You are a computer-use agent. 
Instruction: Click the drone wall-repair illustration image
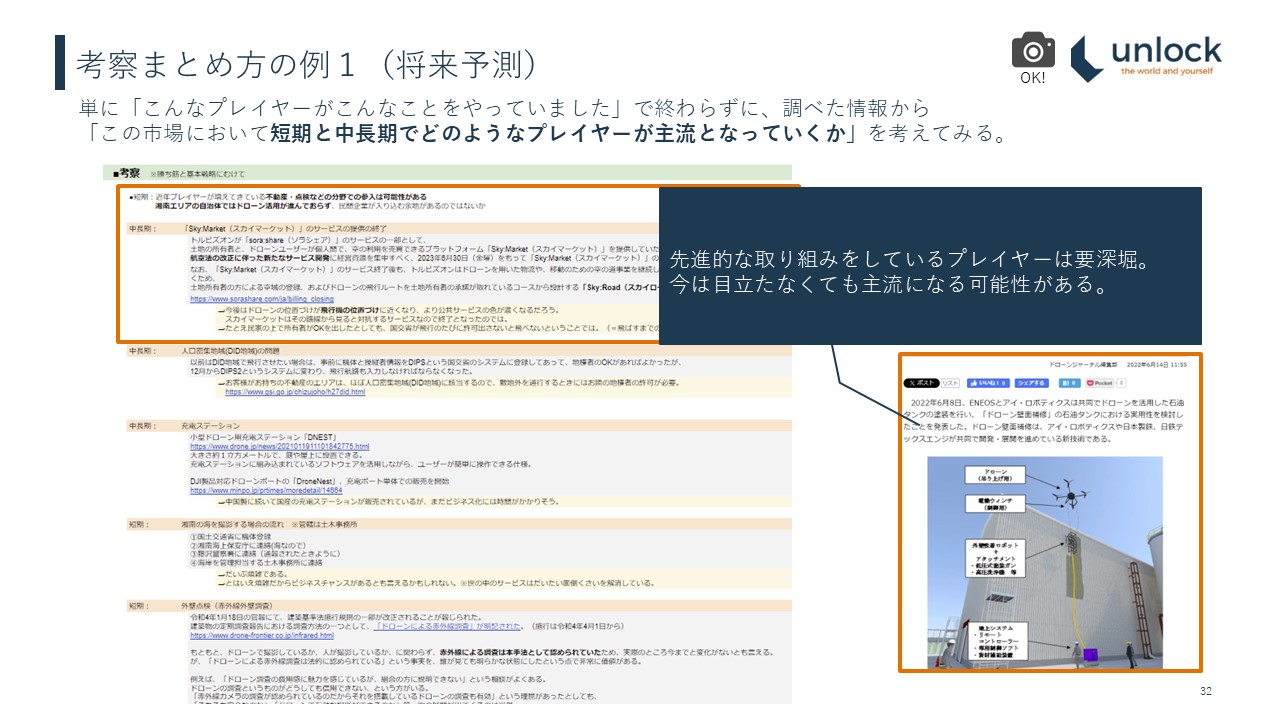click(x=1045, y=562)
